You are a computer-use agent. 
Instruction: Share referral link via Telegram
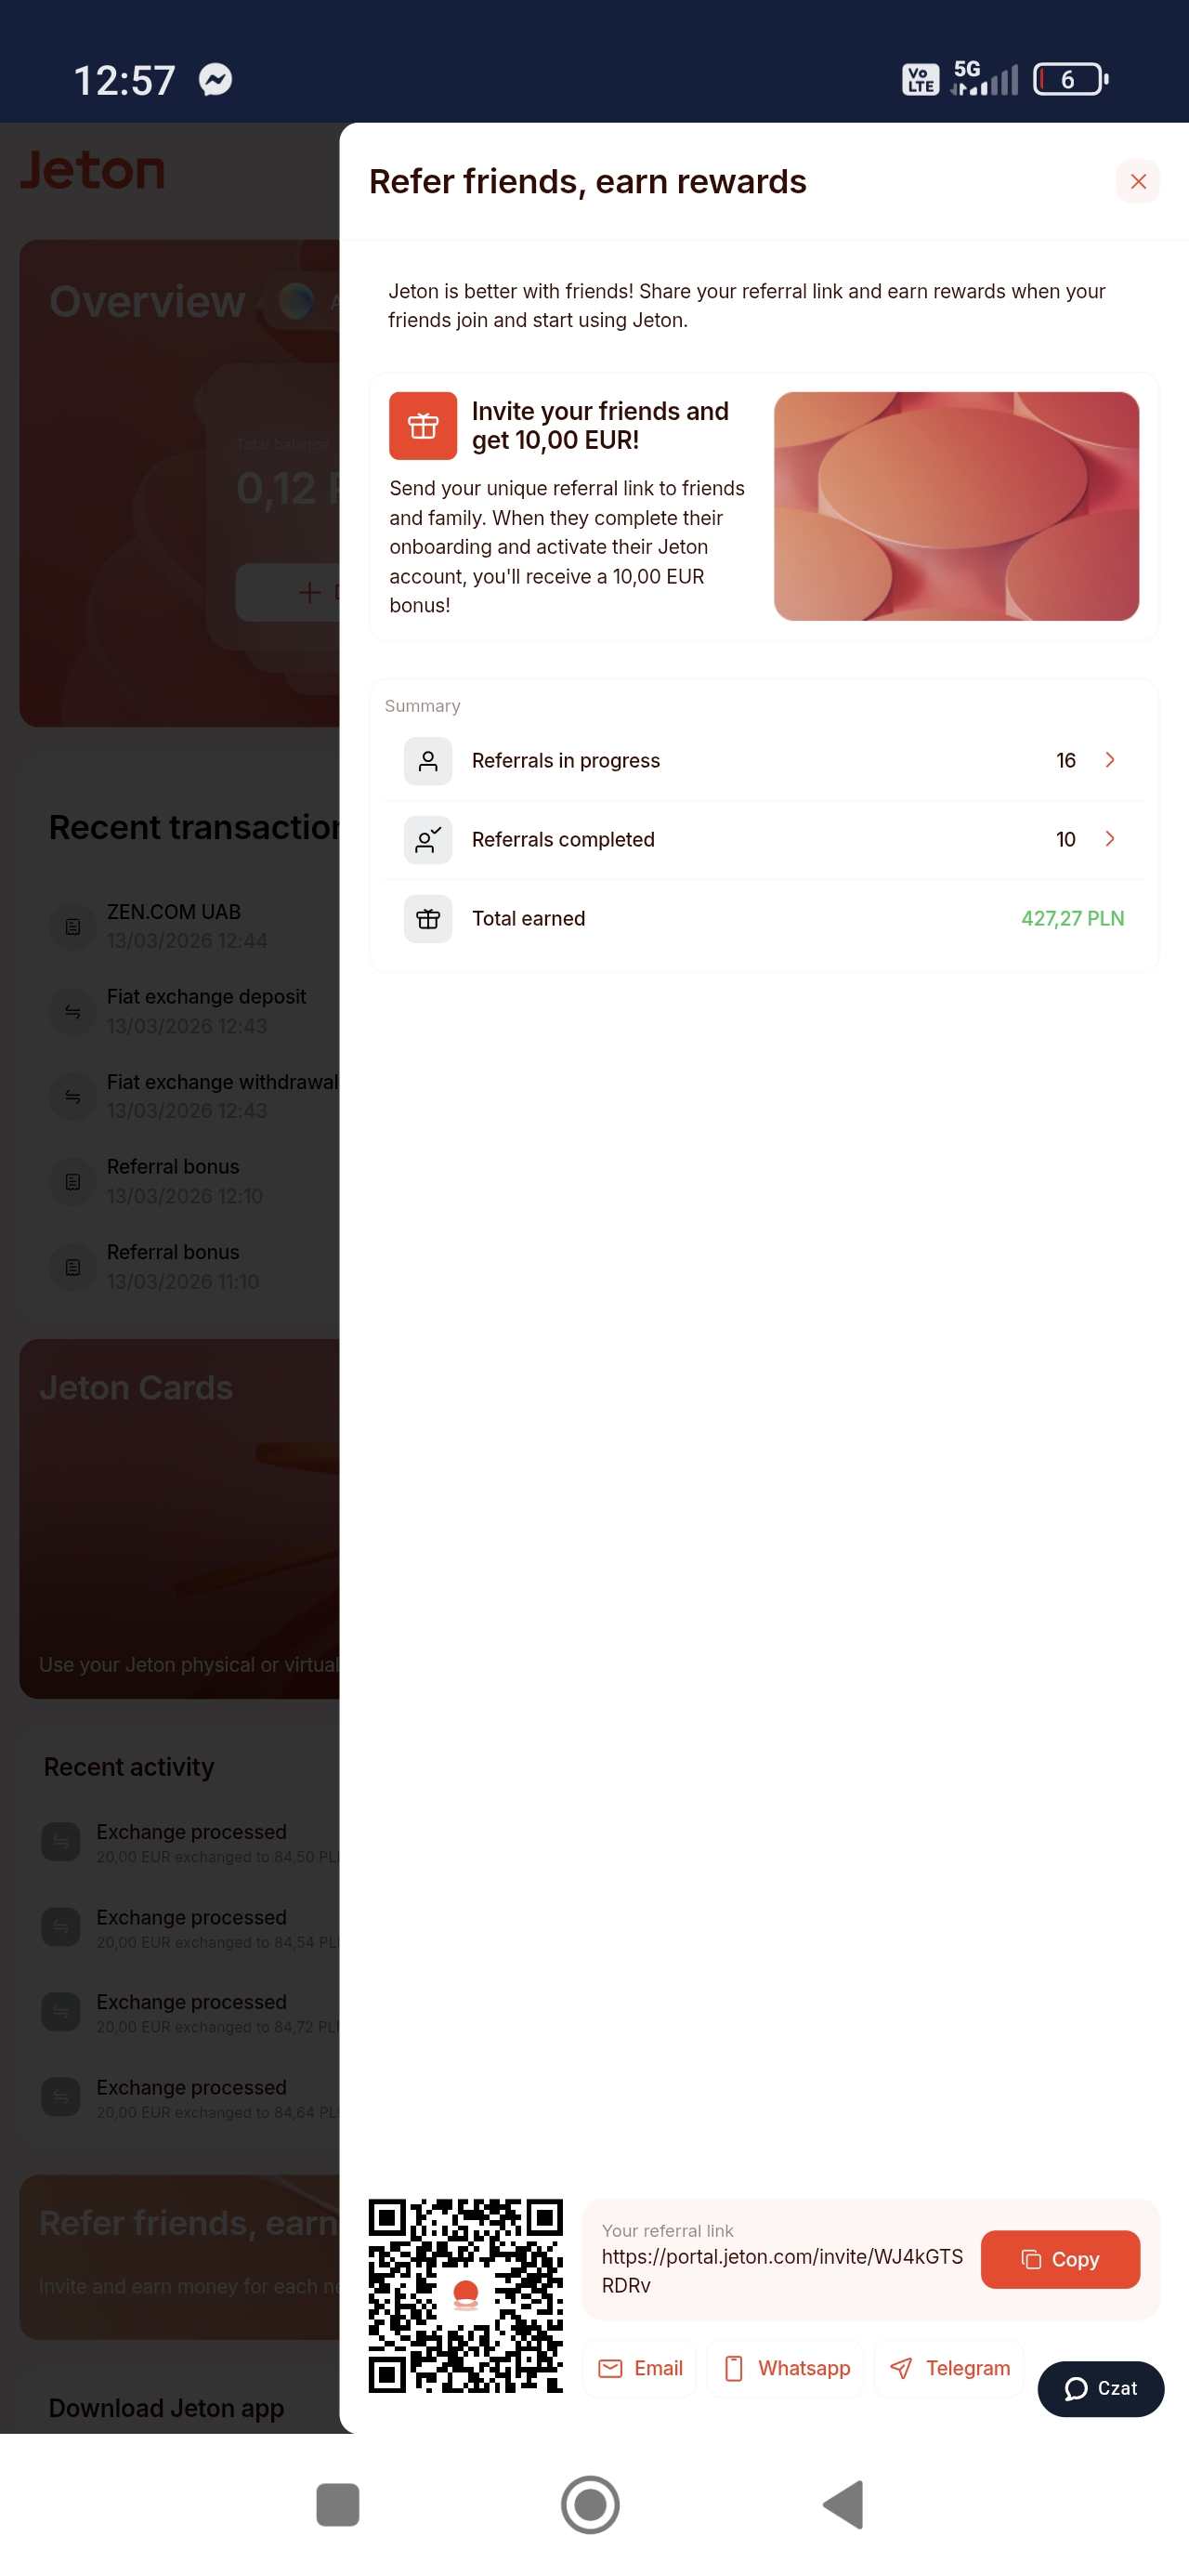pos(950,2368)
